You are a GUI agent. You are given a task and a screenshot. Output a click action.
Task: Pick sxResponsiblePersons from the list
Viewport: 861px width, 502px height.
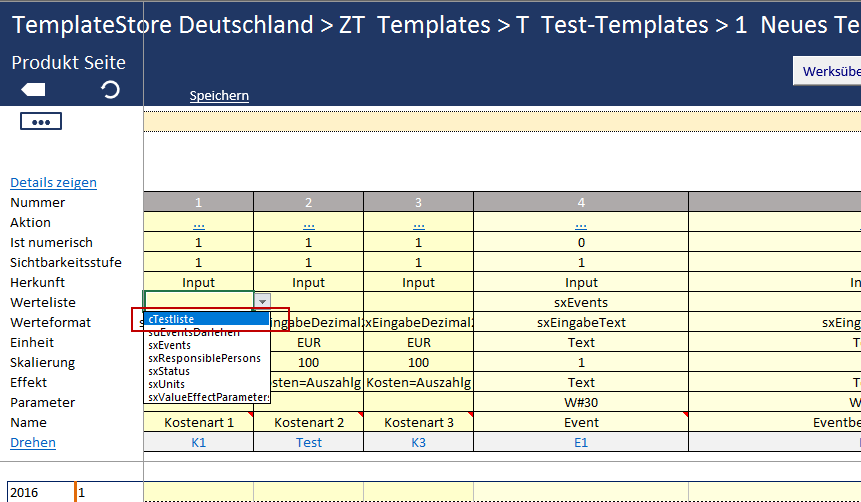point(204,358)
